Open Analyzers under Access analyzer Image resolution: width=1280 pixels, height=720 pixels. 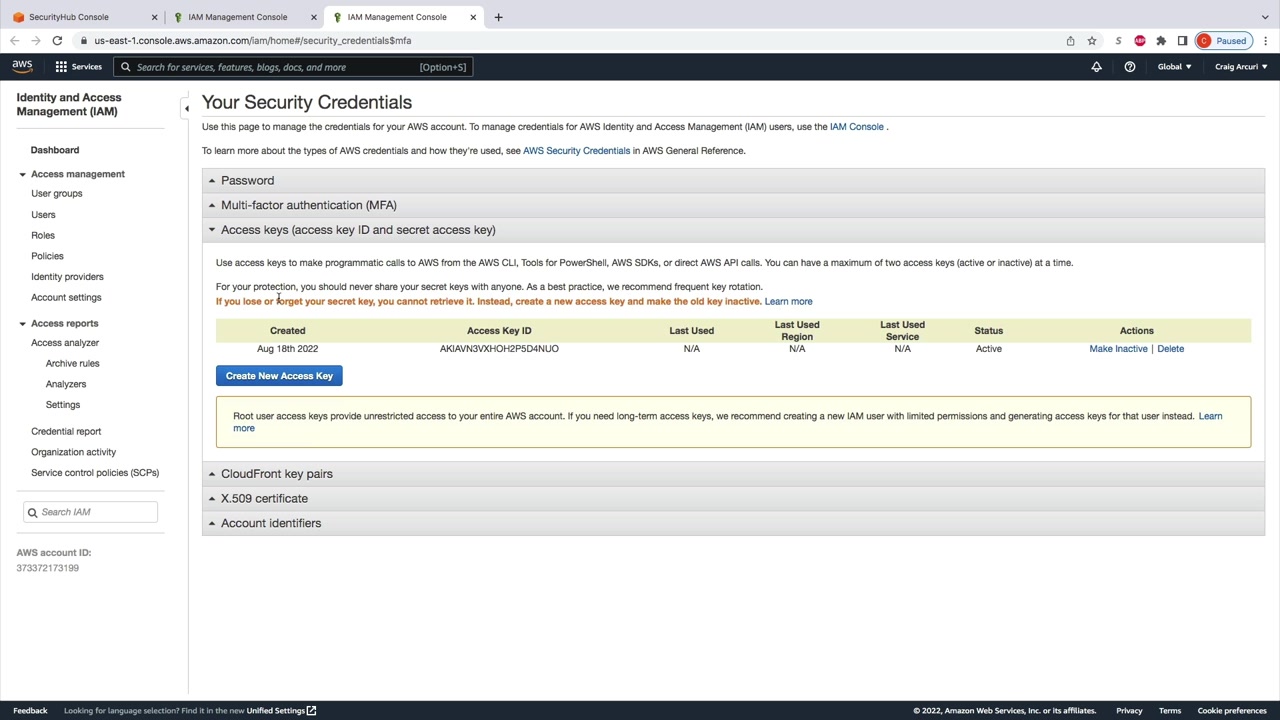tap(66, 384)
